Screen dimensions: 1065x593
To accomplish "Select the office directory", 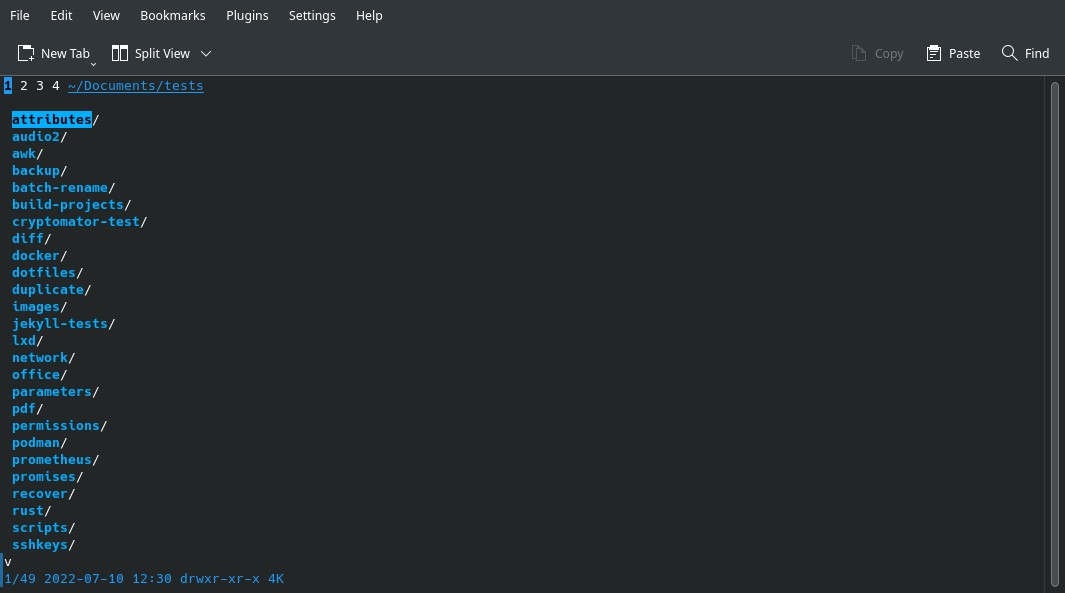I will 35,374.
